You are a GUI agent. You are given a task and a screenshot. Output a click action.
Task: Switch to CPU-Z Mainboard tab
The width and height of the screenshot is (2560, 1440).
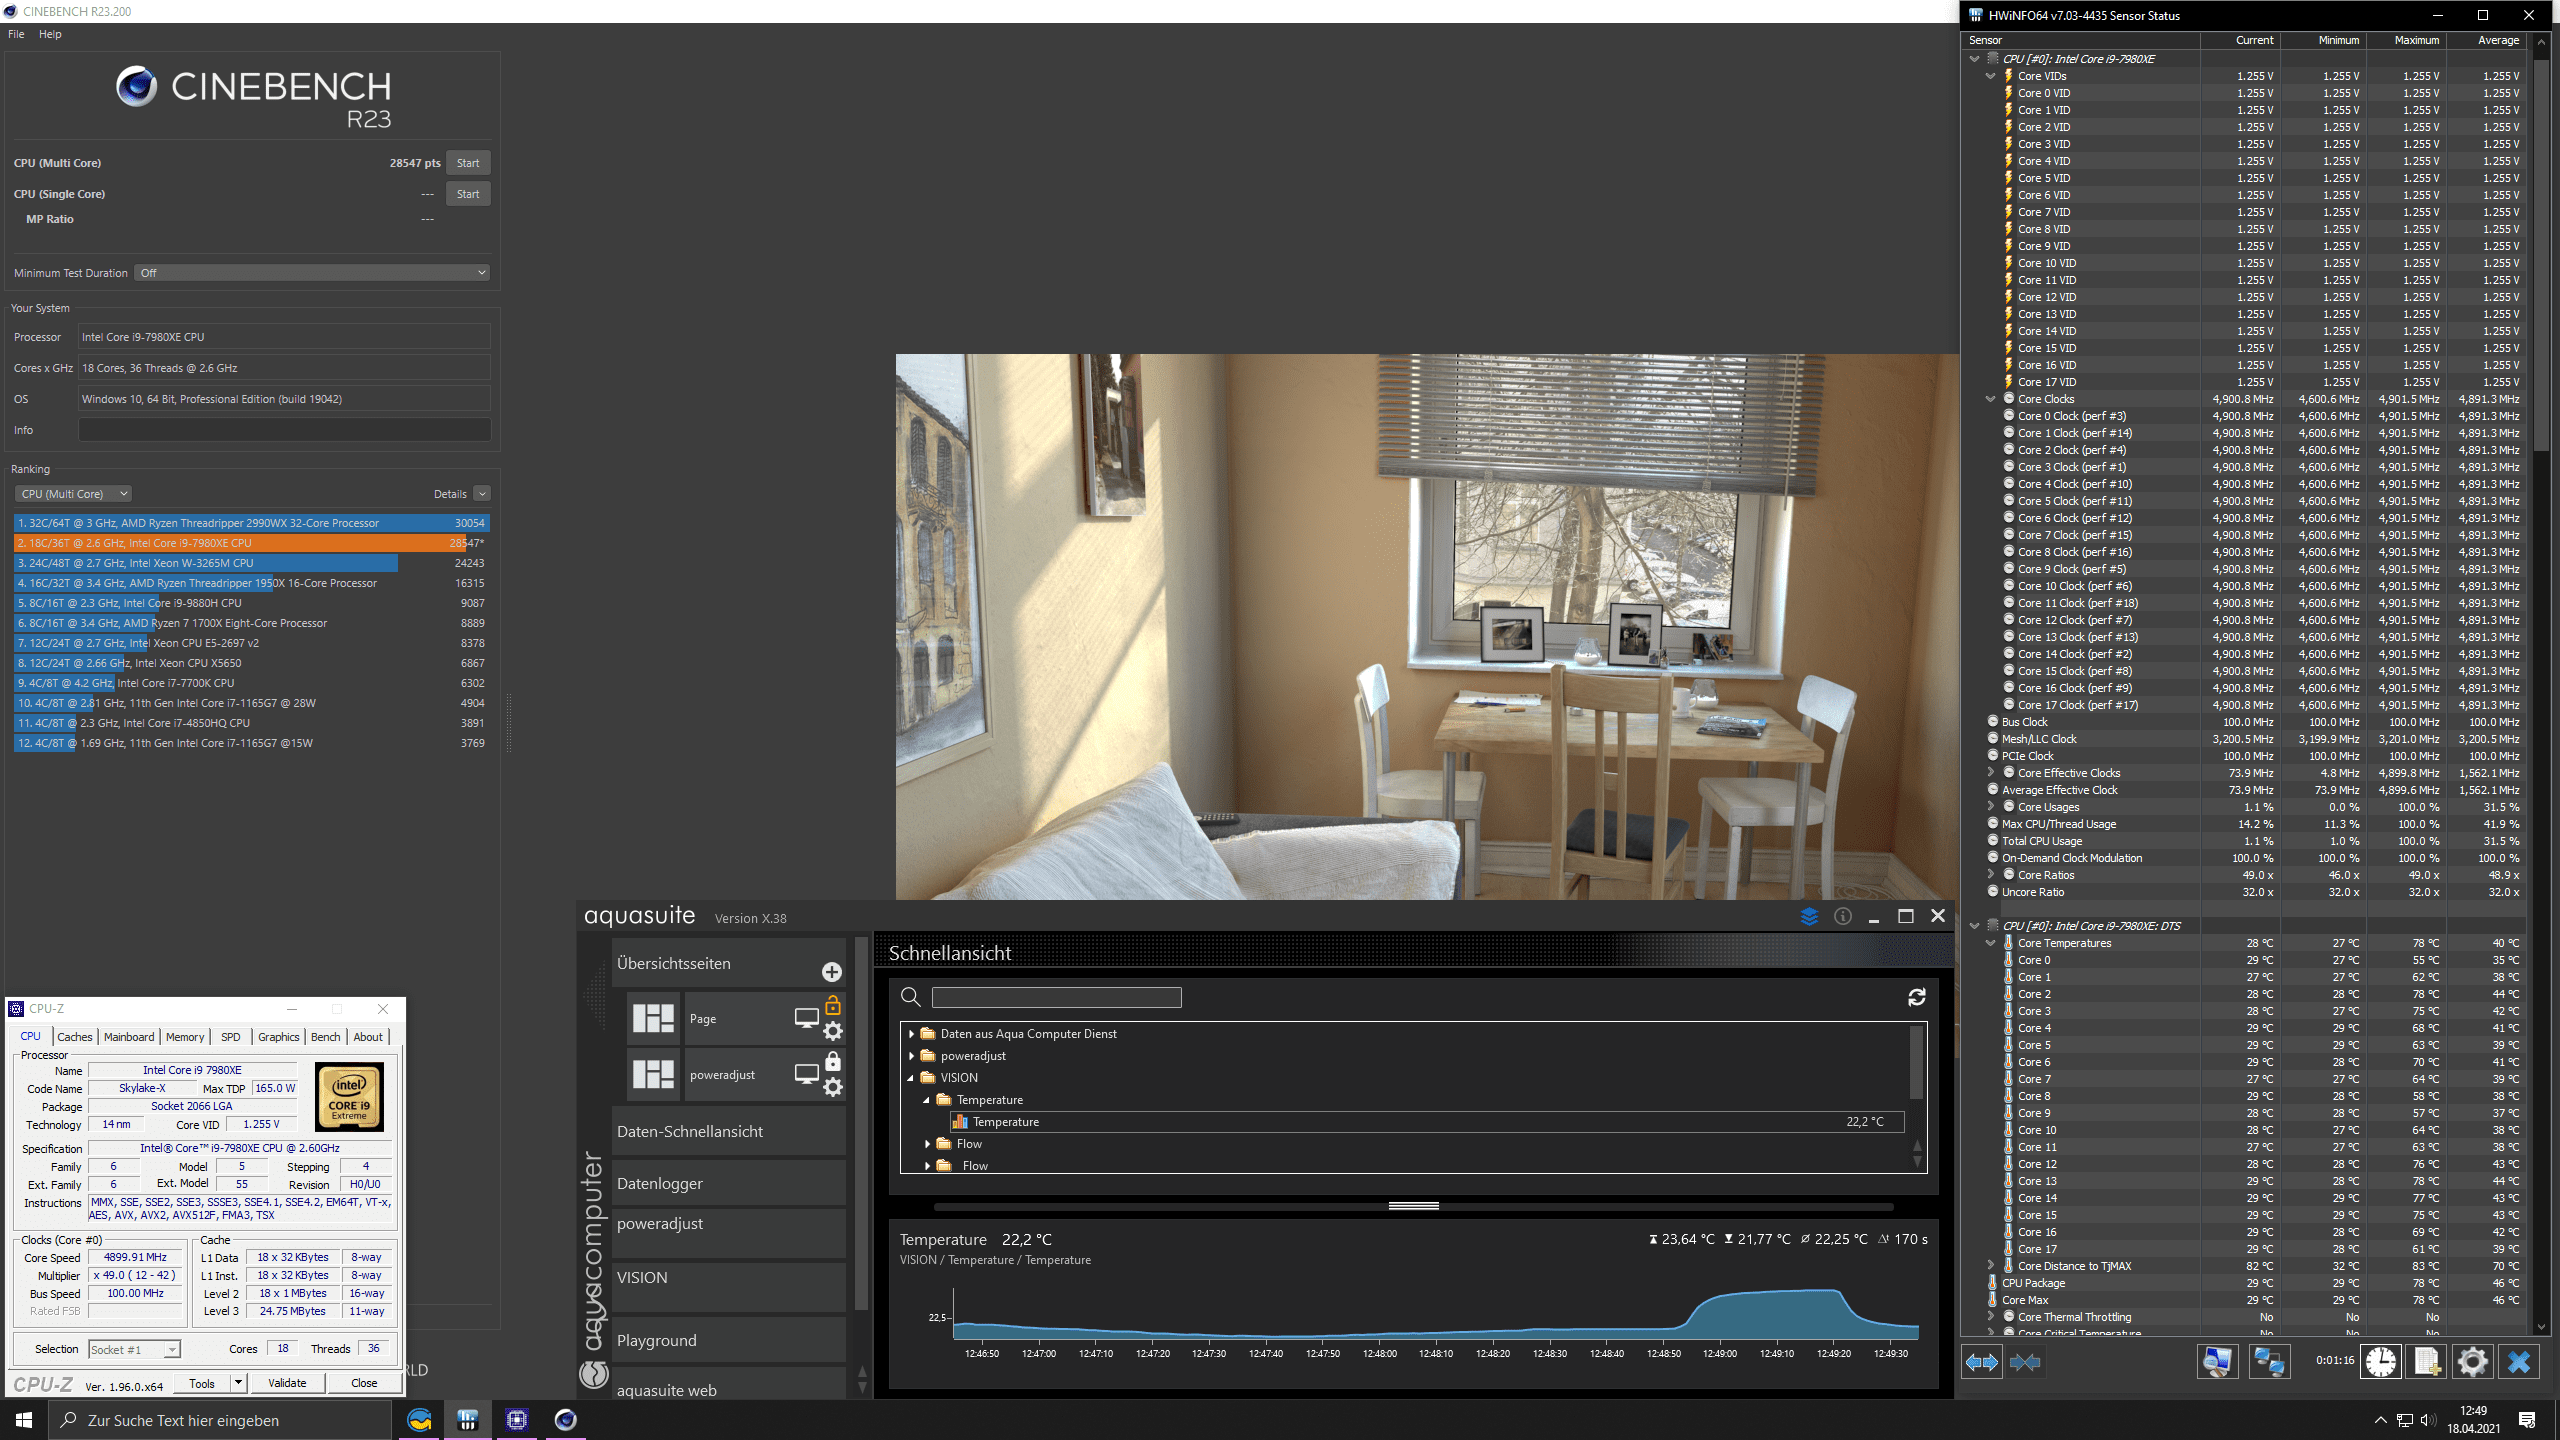129,1037
